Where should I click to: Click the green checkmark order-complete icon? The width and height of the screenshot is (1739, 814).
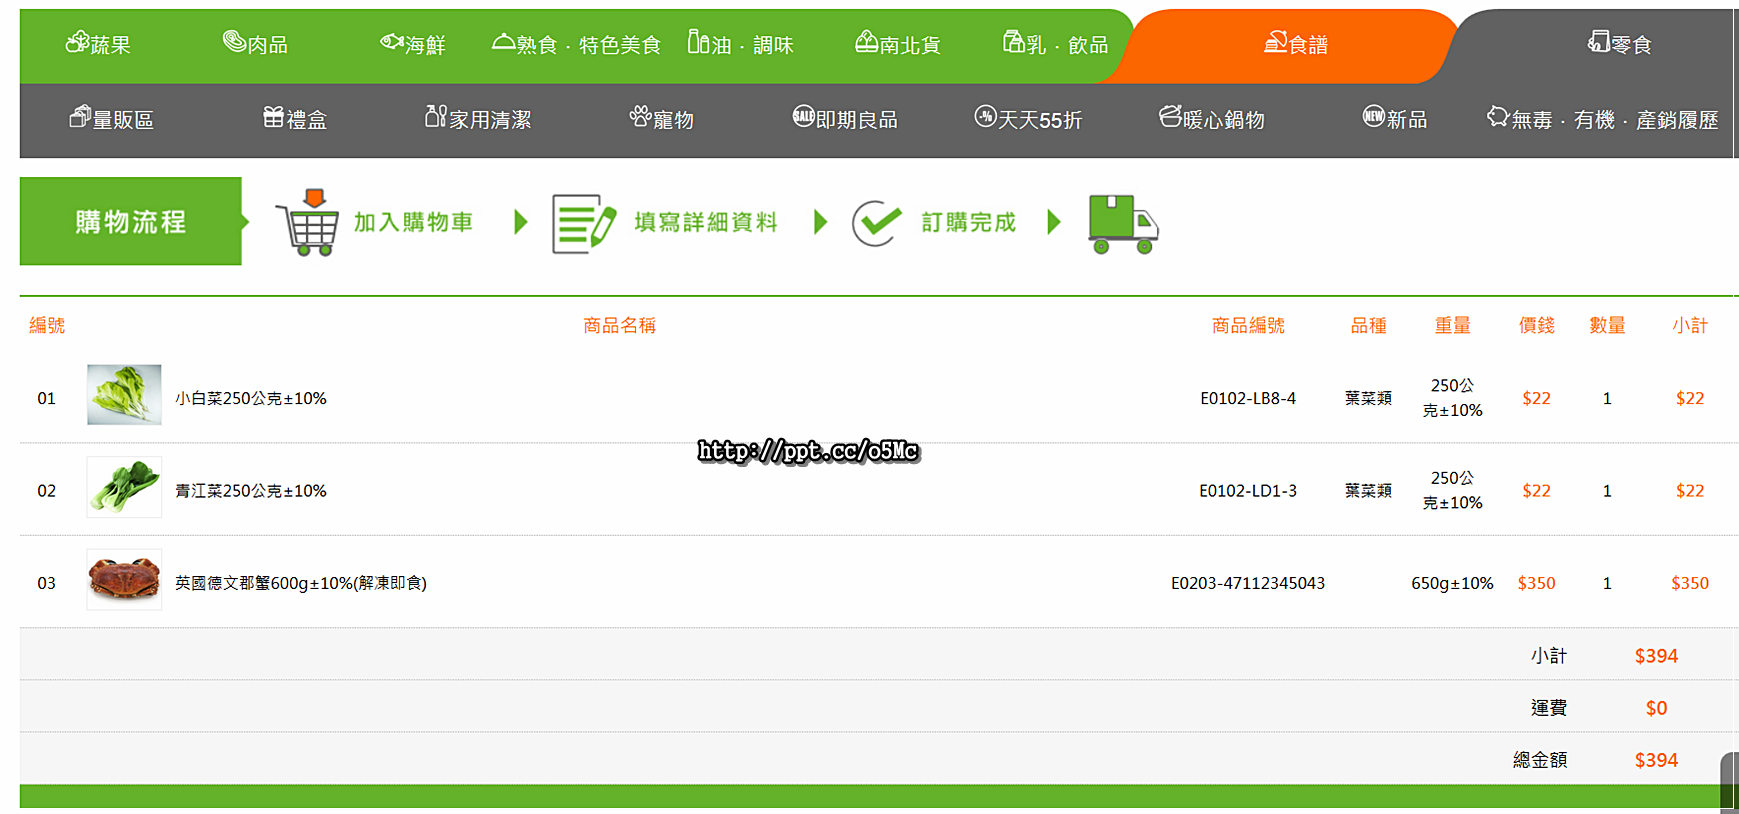(x=876, y=222)
